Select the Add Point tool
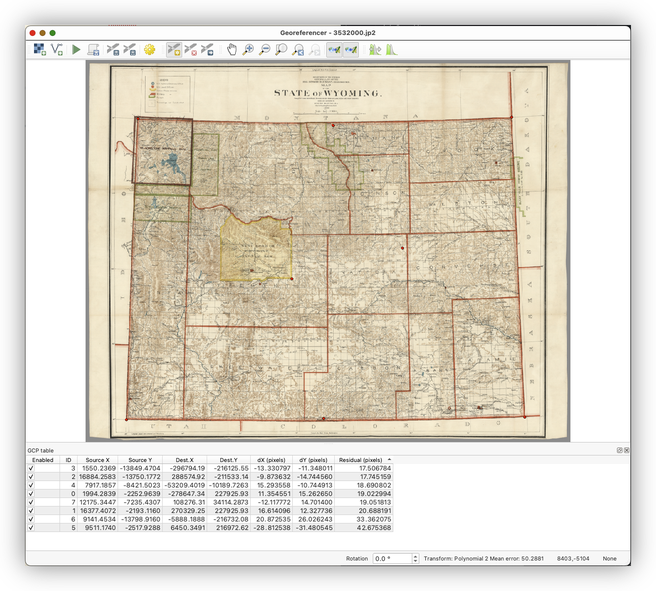The image size is (656, 591). (173, 49)
